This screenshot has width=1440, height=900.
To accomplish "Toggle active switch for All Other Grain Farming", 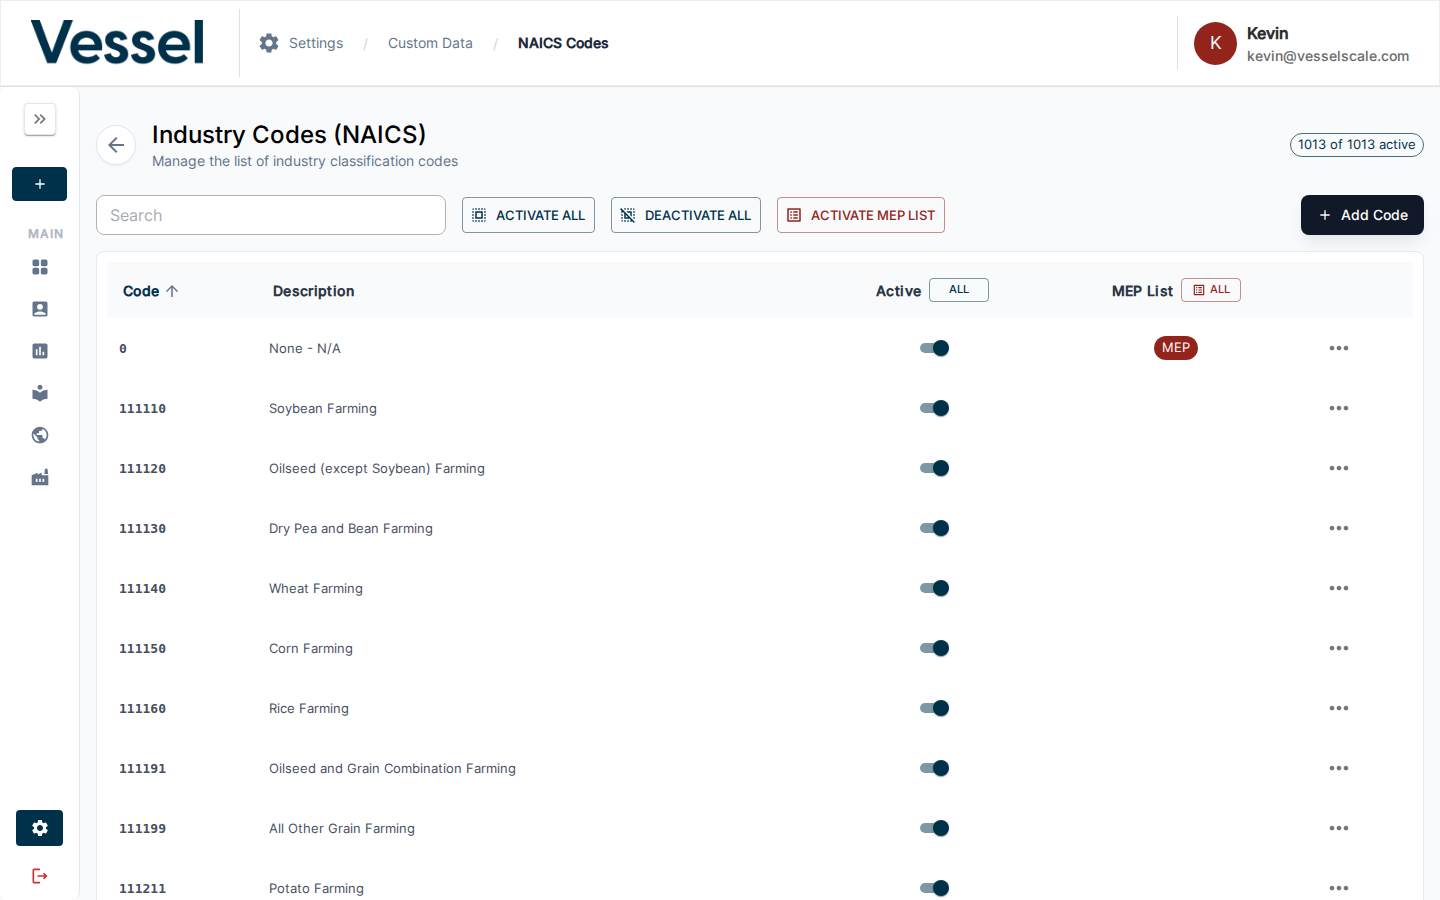I will (x=934, y=828).
